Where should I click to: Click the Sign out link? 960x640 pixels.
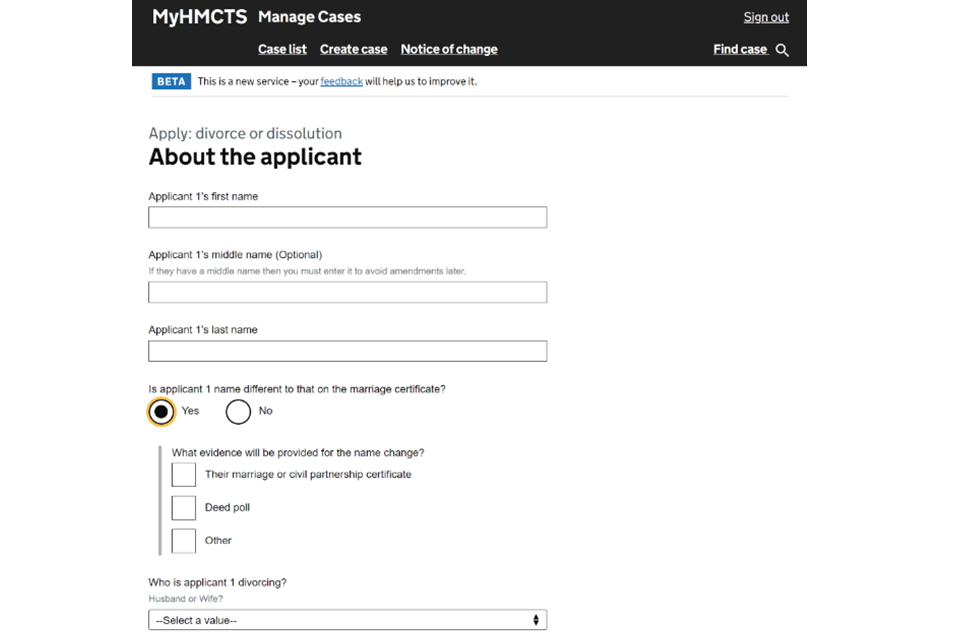click(766, 17)
